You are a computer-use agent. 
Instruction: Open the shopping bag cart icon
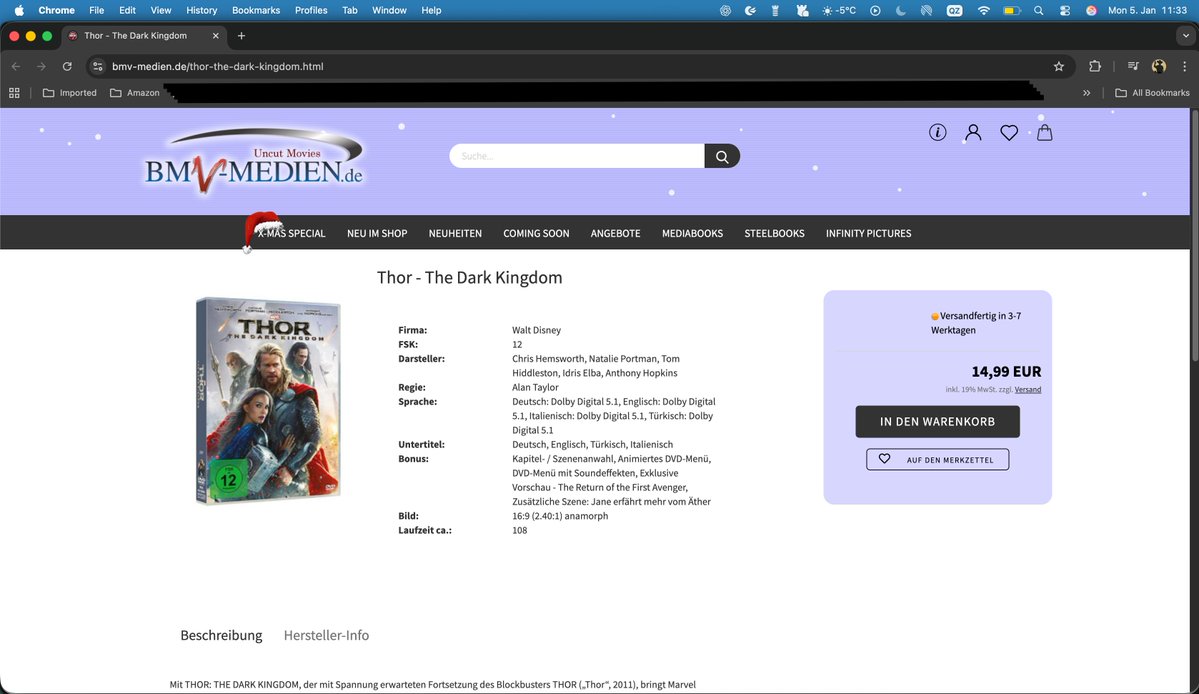tap(1045, 132)
